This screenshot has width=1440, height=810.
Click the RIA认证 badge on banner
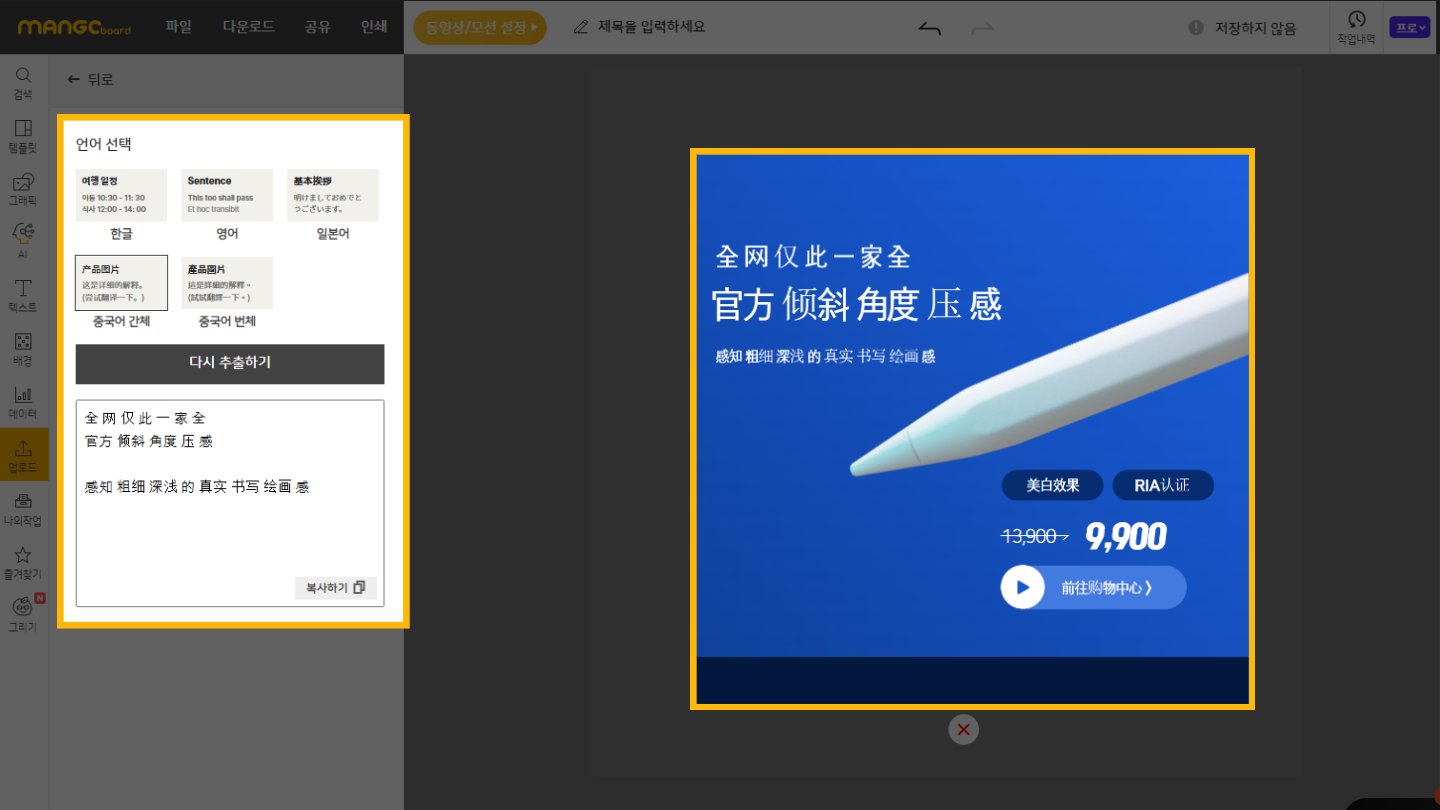(1163, 486)
